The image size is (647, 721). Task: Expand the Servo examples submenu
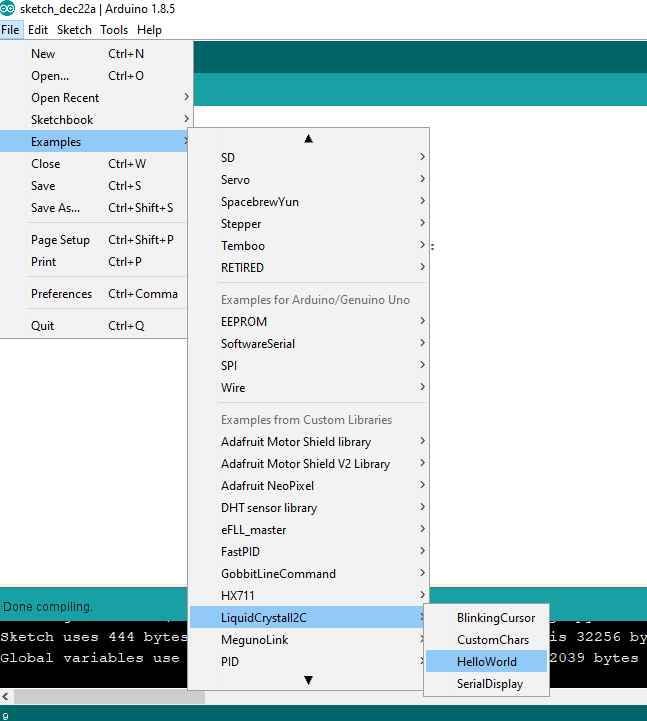point(309,180)
